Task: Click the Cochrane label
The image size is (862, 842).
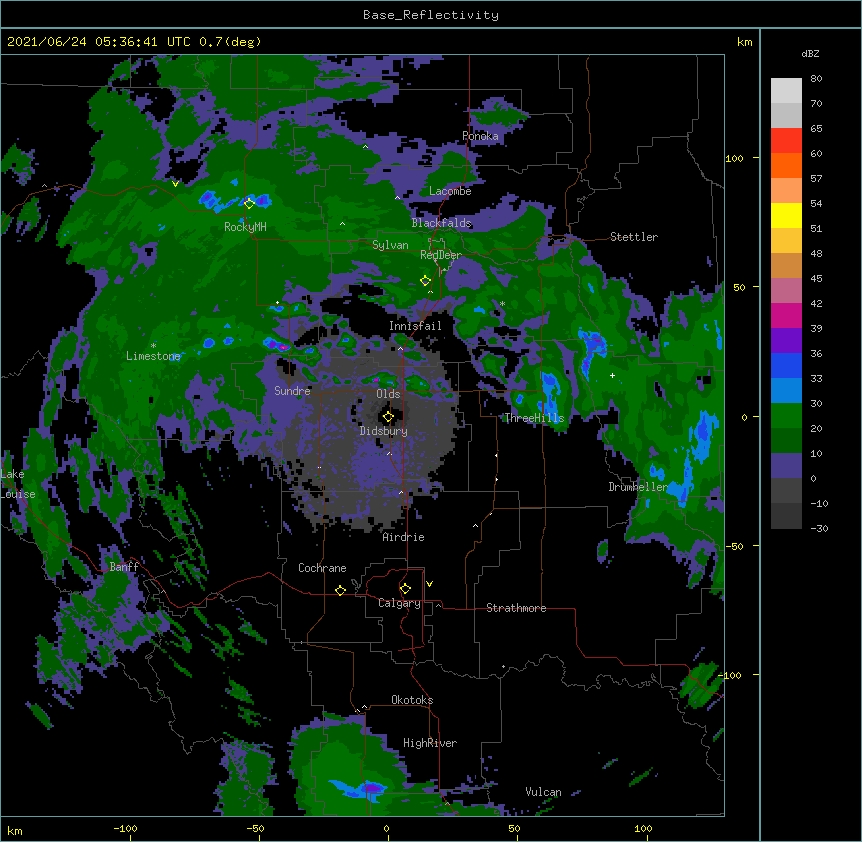Action: (322, 568)
